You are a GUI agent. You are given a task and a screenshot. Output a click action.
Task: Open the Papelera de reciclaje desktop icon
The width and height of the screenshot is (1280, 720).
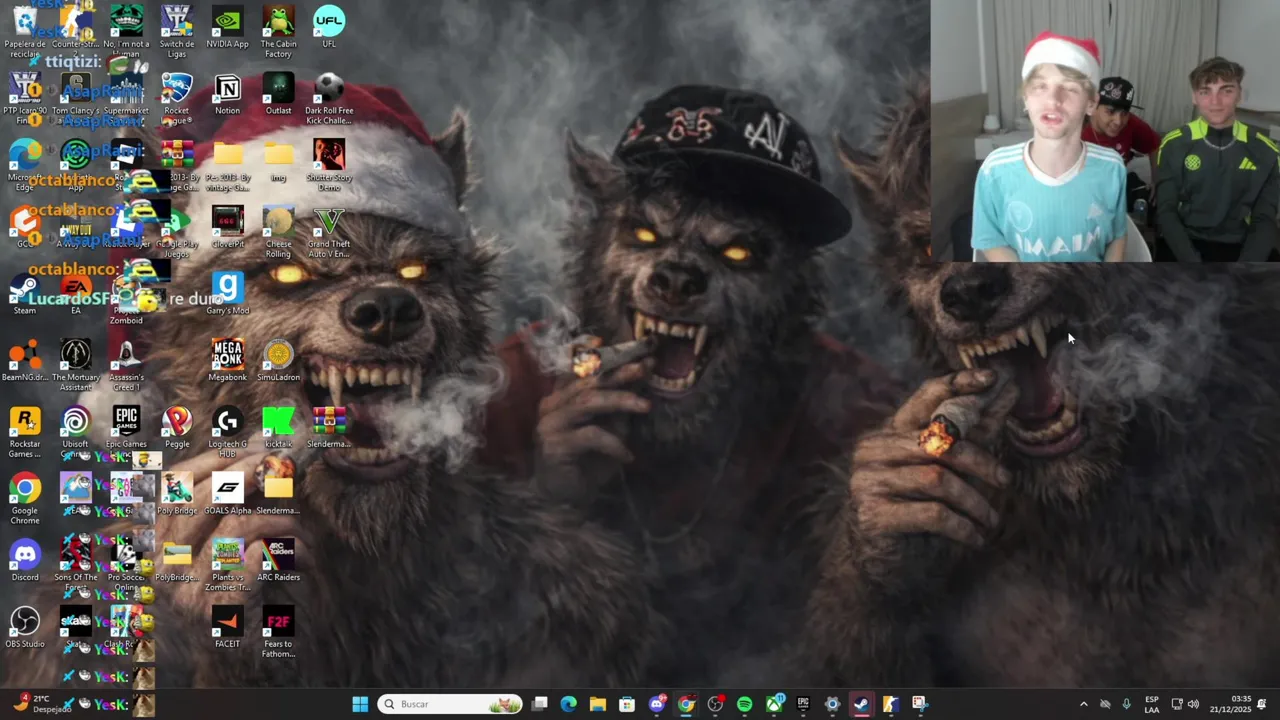pyautogui.click(x=25, y=30)
